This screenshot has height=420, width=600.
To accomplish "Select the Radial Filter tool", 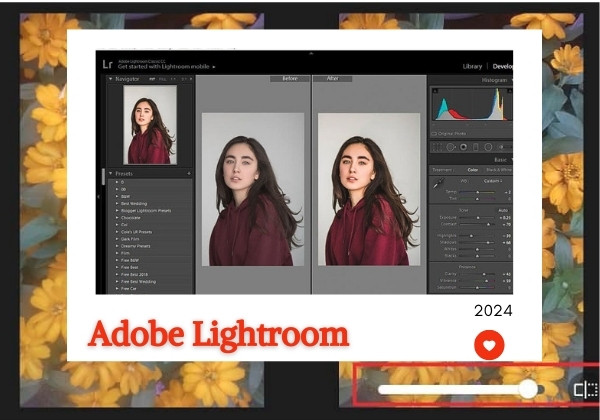I will coord(488,147).
